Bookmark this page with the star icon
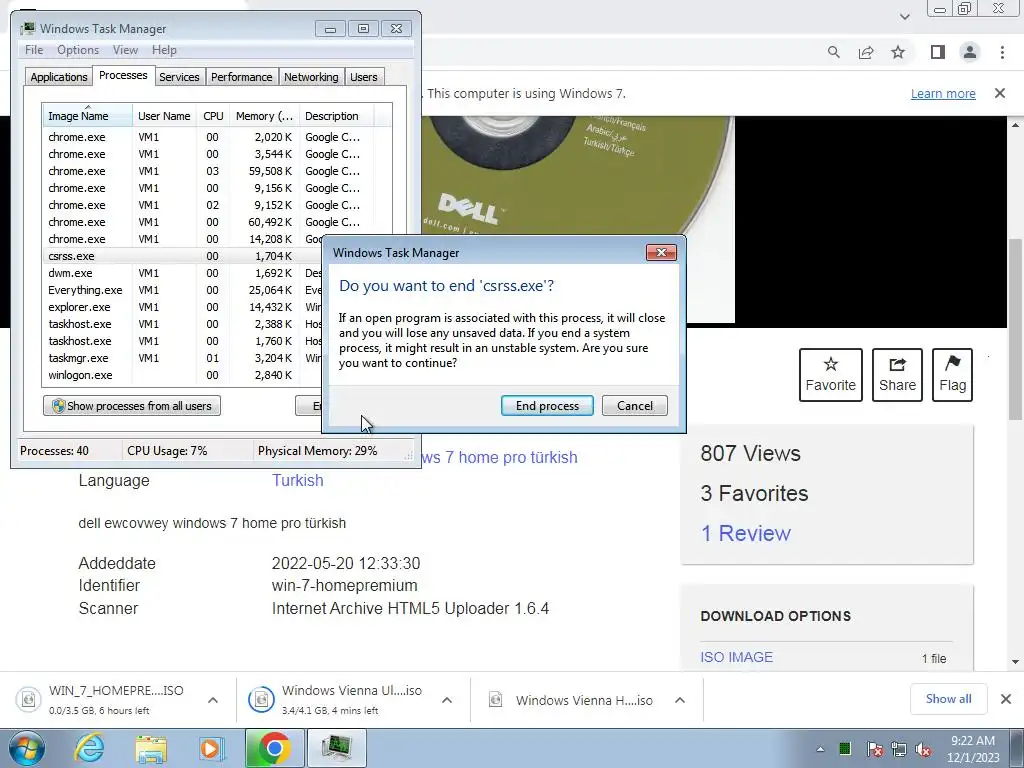 click(x=898, y=52)
